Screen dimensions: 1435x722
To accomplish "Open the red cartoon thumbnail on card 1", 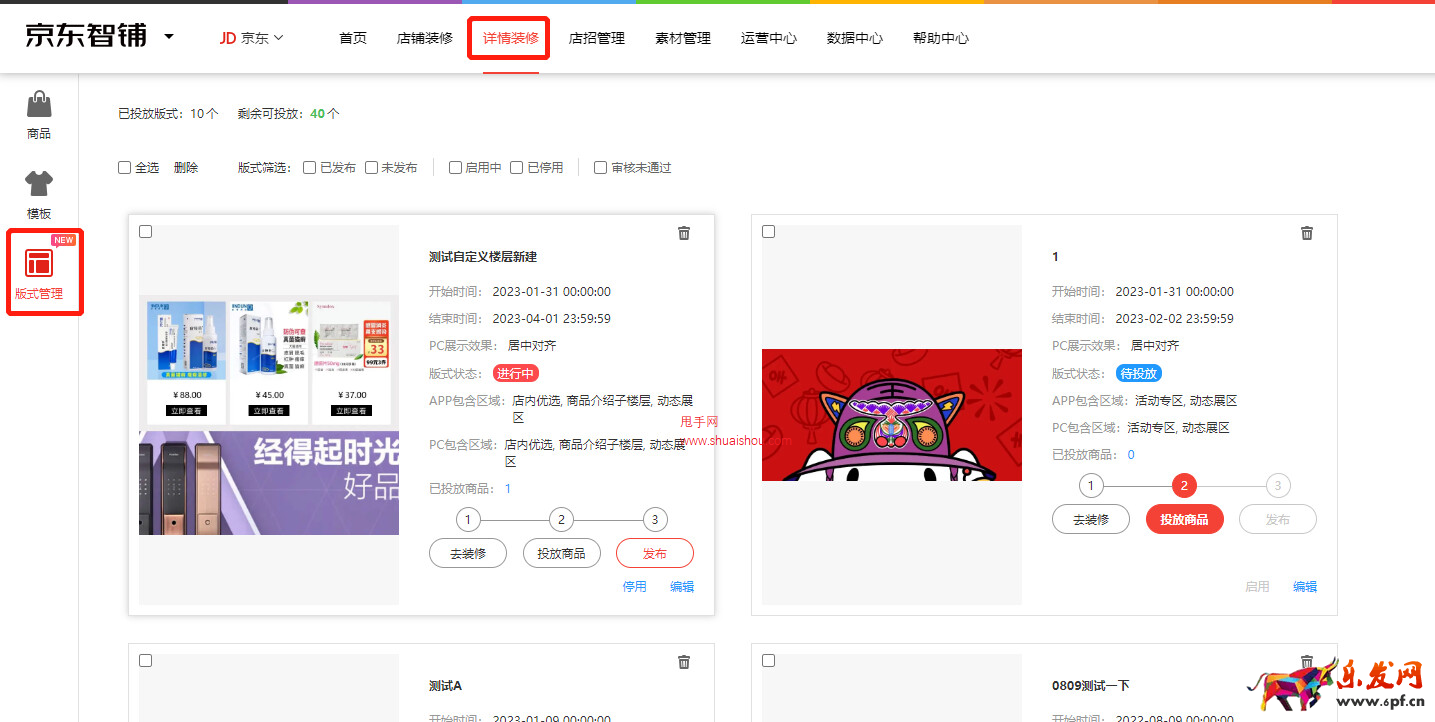I will (892, 415).
